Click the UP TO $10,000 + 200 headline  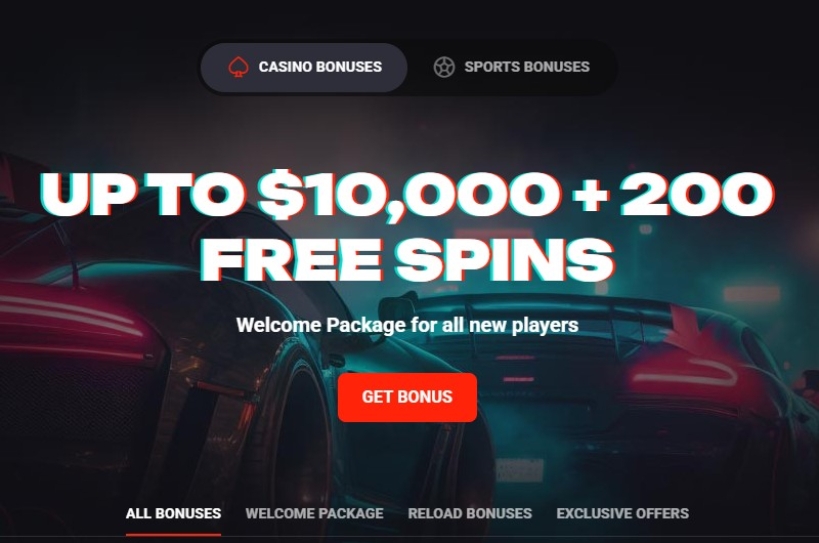tap(407, 194)
